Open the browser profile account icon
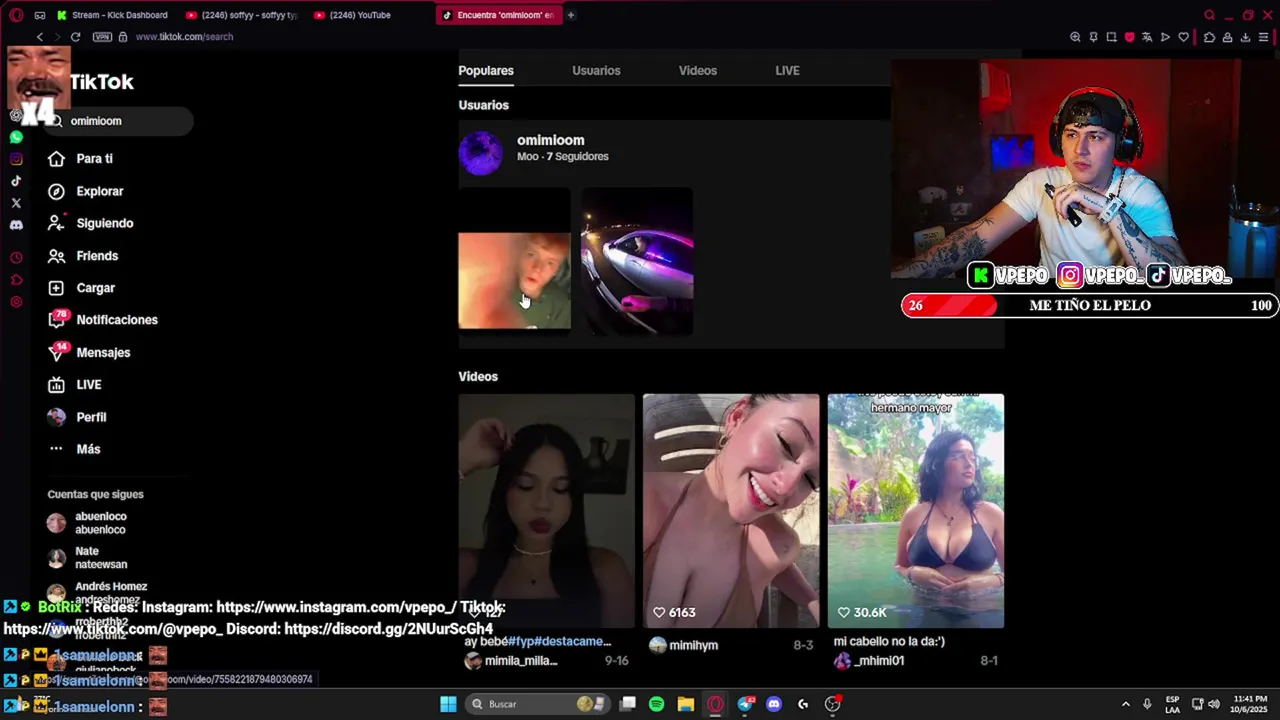This screenshot has width=1280, height=720. [1227, 37]
